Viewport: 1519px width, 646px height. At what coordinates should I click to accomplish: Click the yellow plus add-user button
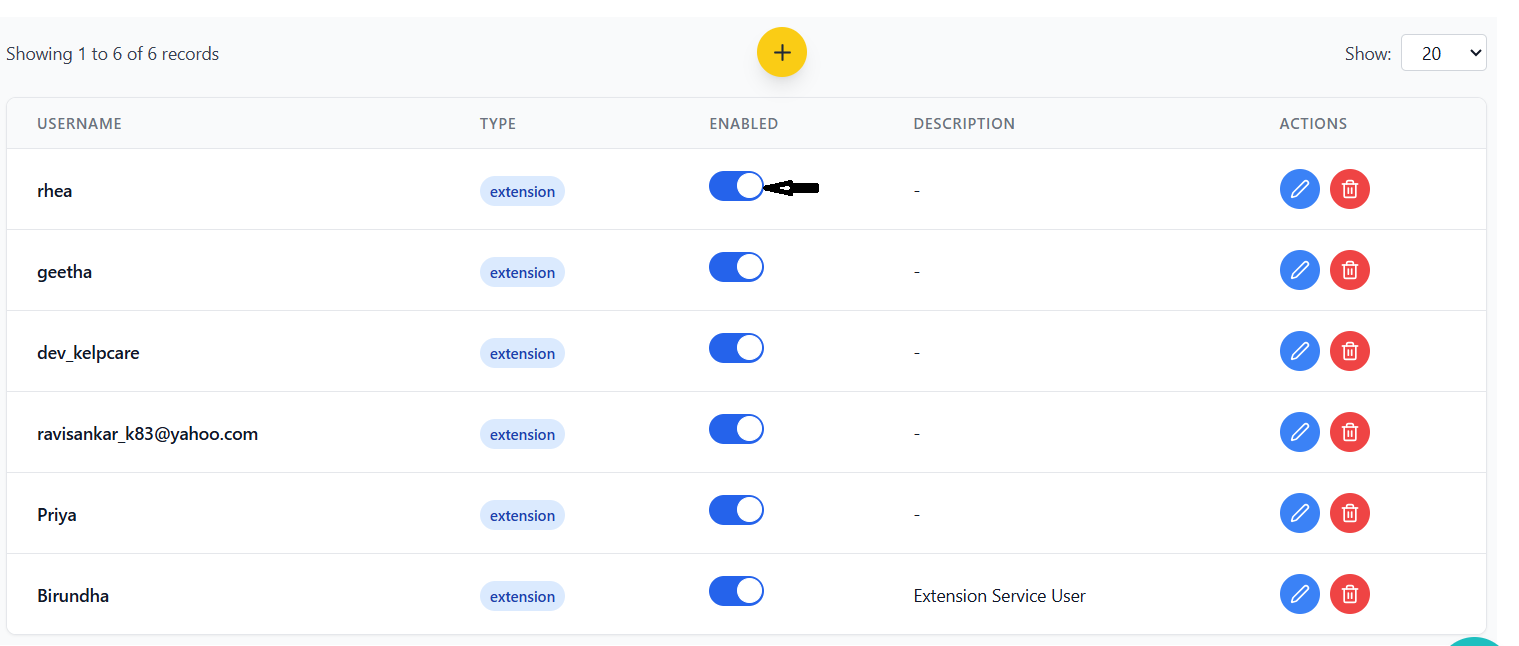[781, 53]
